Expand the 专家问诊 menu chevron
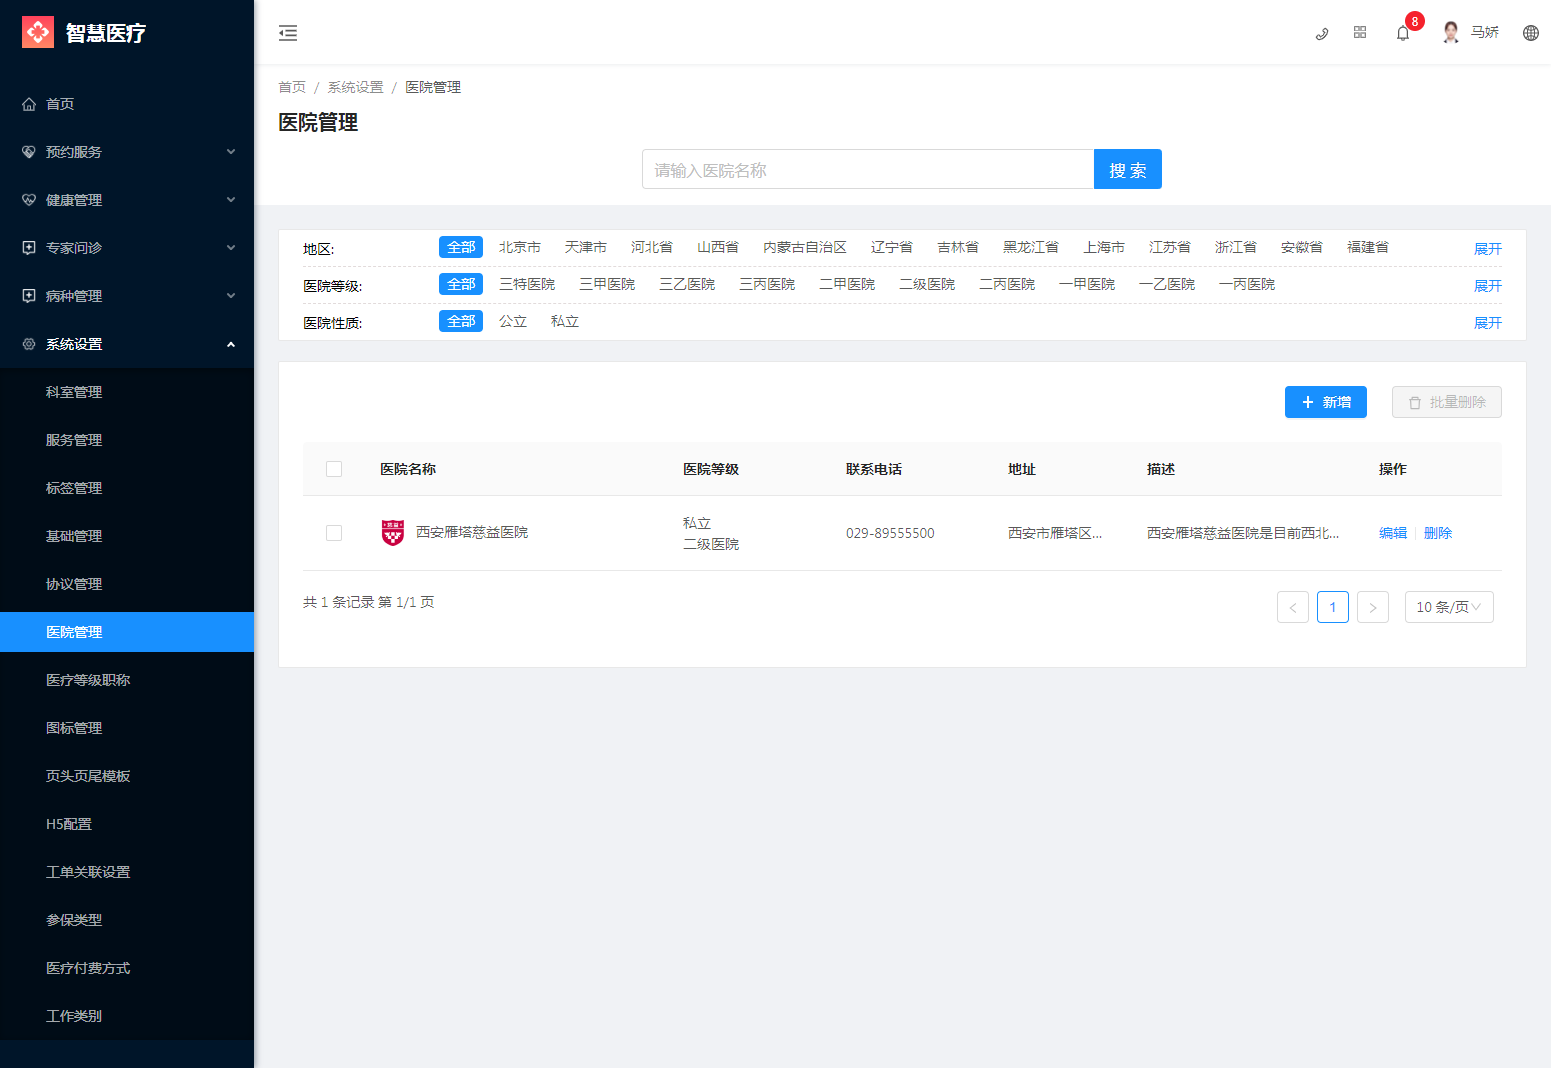Viewport: 1551px width, 1068px height. click(x=231, y=248)
